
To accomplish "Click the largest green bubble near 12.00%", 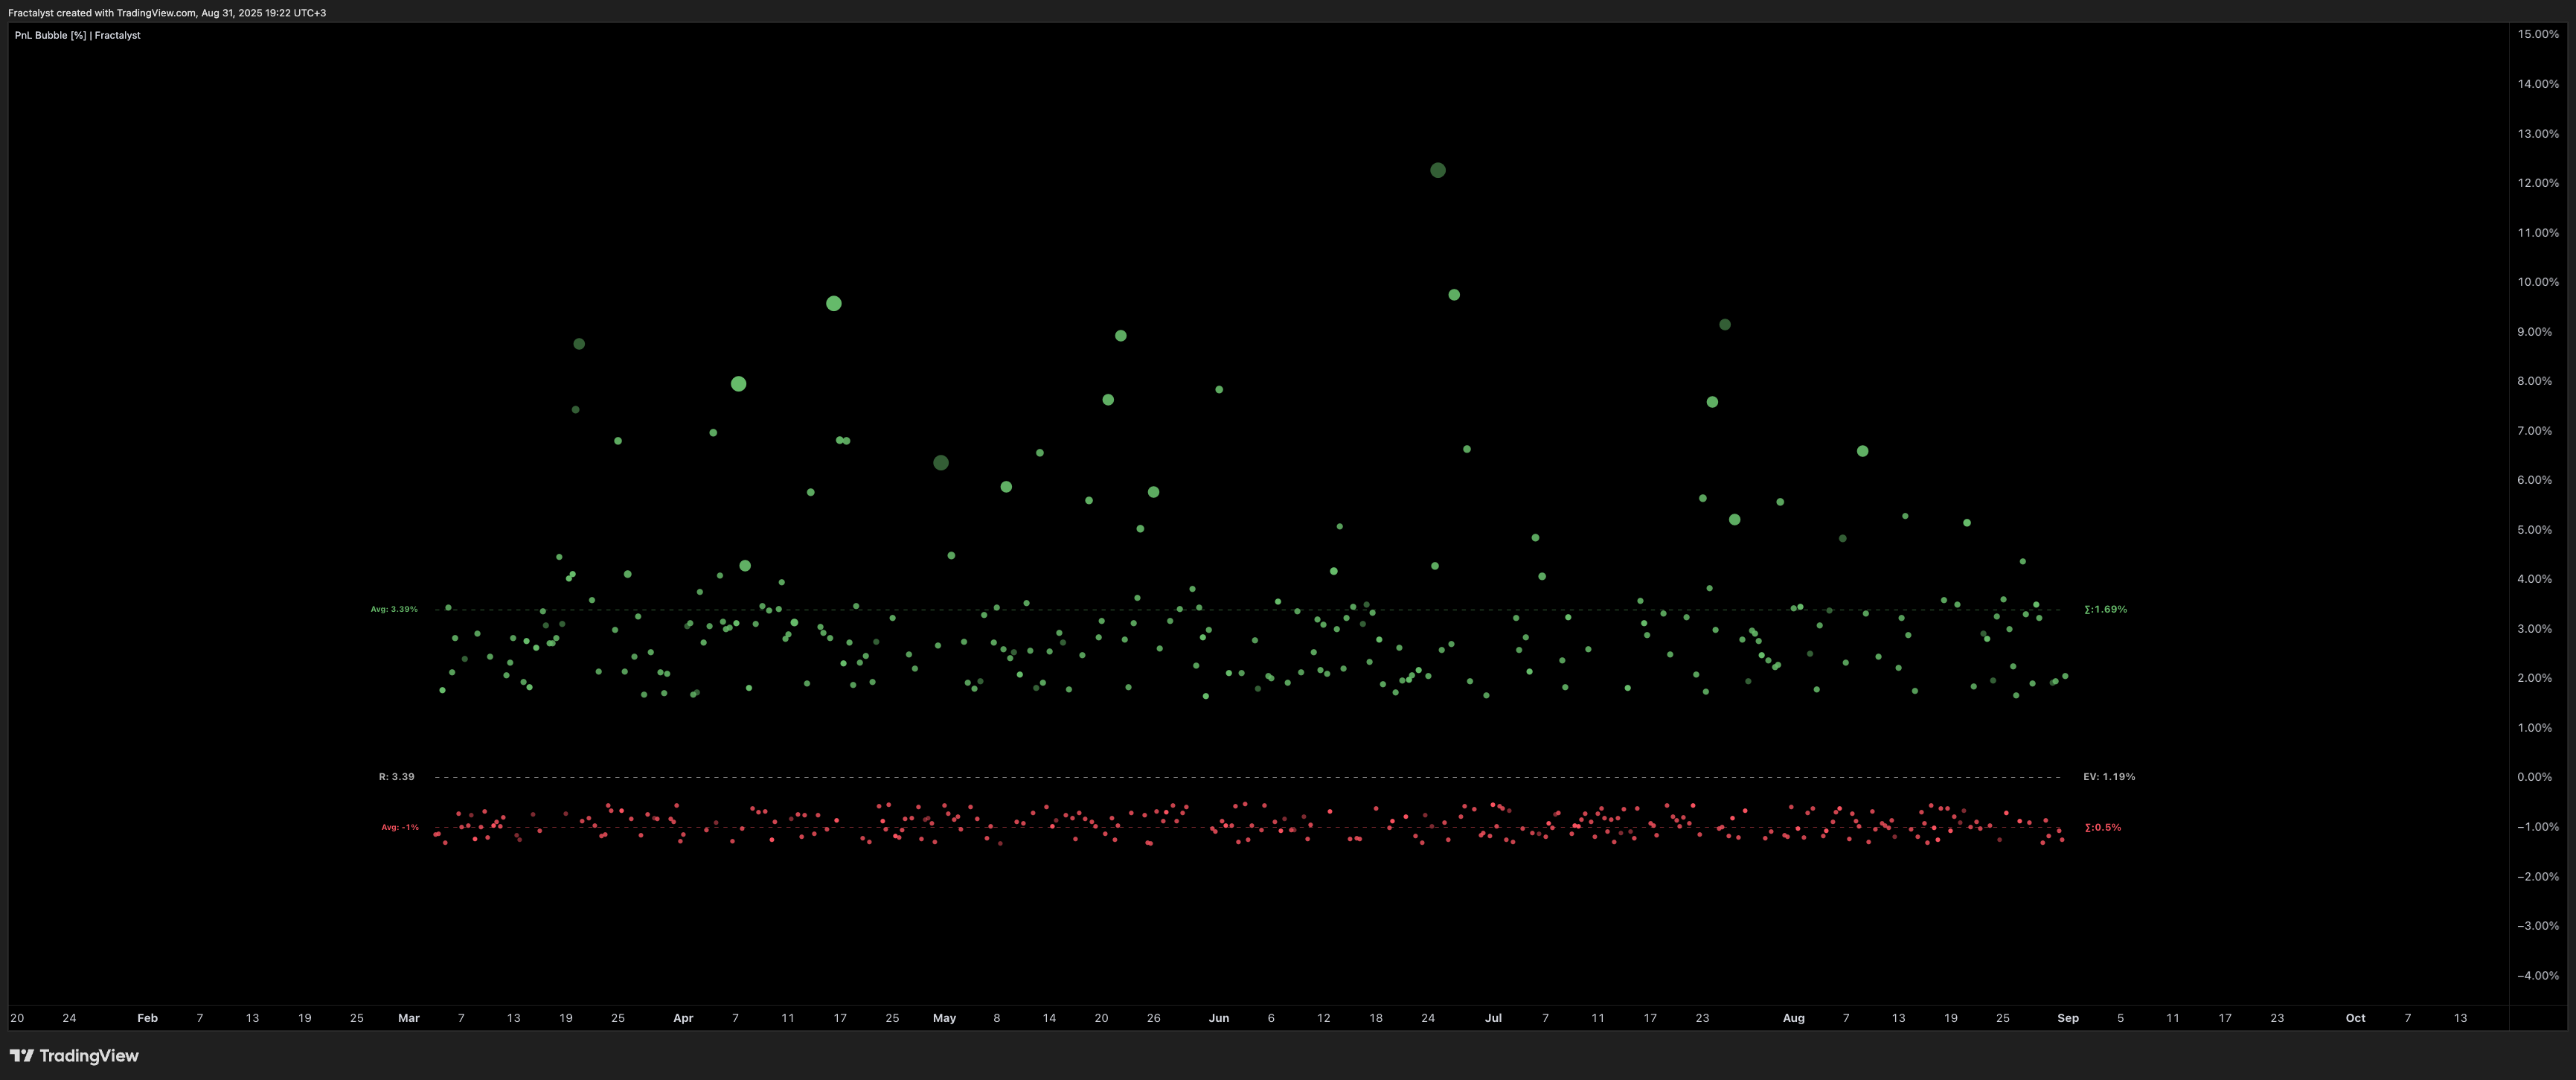I will coord(1438,170).
